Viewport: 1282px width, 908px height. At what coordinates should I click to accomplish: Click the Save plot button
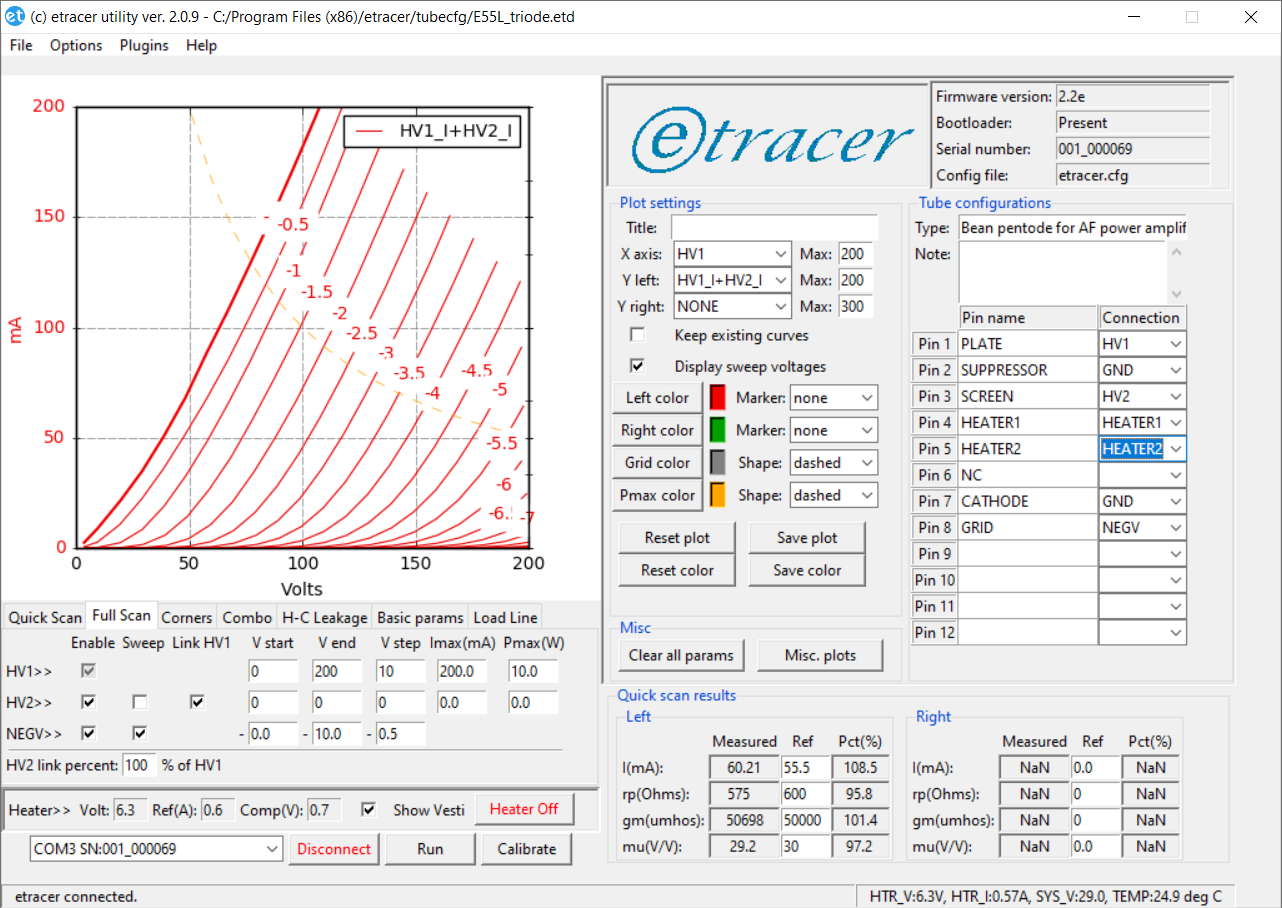click(x=807, y=537)
